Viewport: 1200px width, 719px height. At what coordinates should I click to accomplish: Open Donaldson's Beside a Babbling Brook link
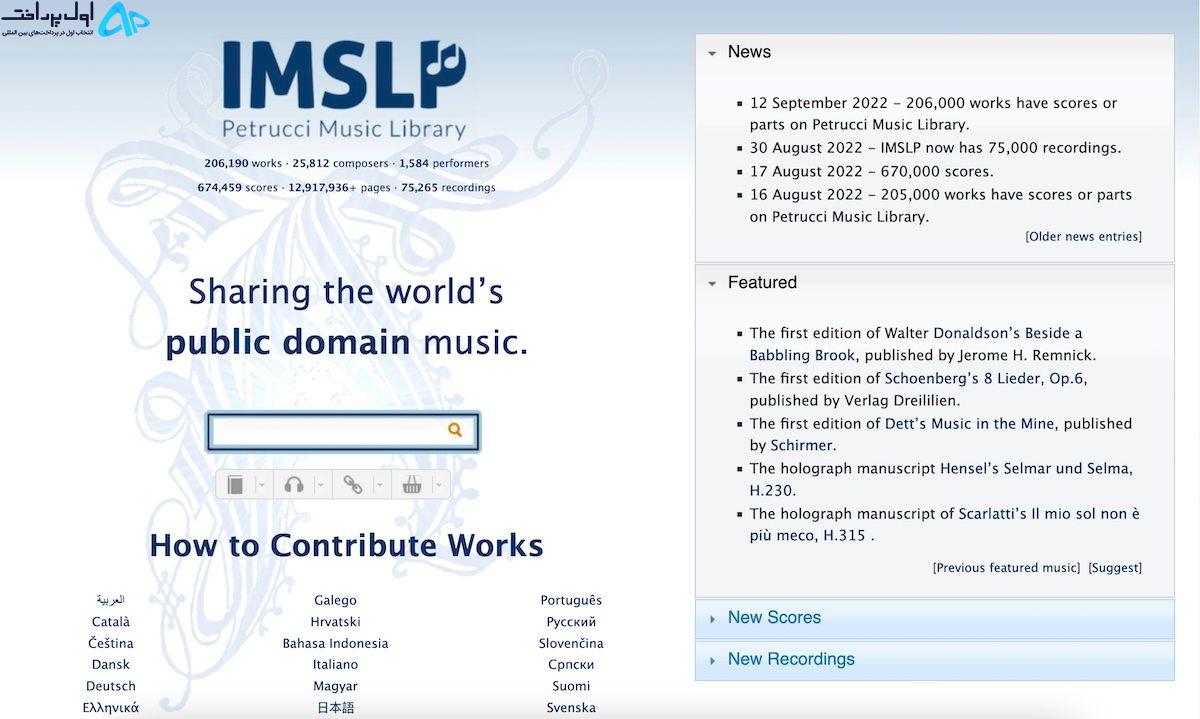tap(917, 344)
